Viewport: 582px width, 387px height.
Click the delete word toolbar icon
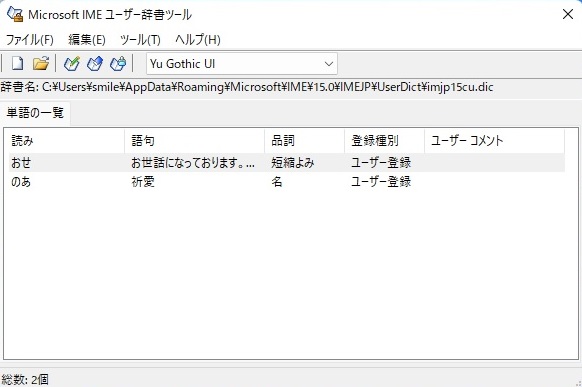click(x=118, y=63)
